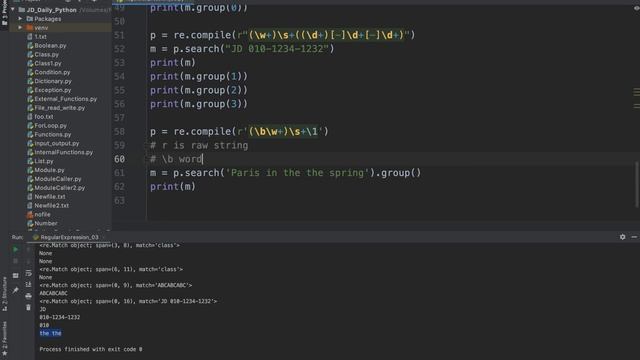Click print(m.group(3)) on line 56
This screenshot has width=640, height=360.
point(199,104)
